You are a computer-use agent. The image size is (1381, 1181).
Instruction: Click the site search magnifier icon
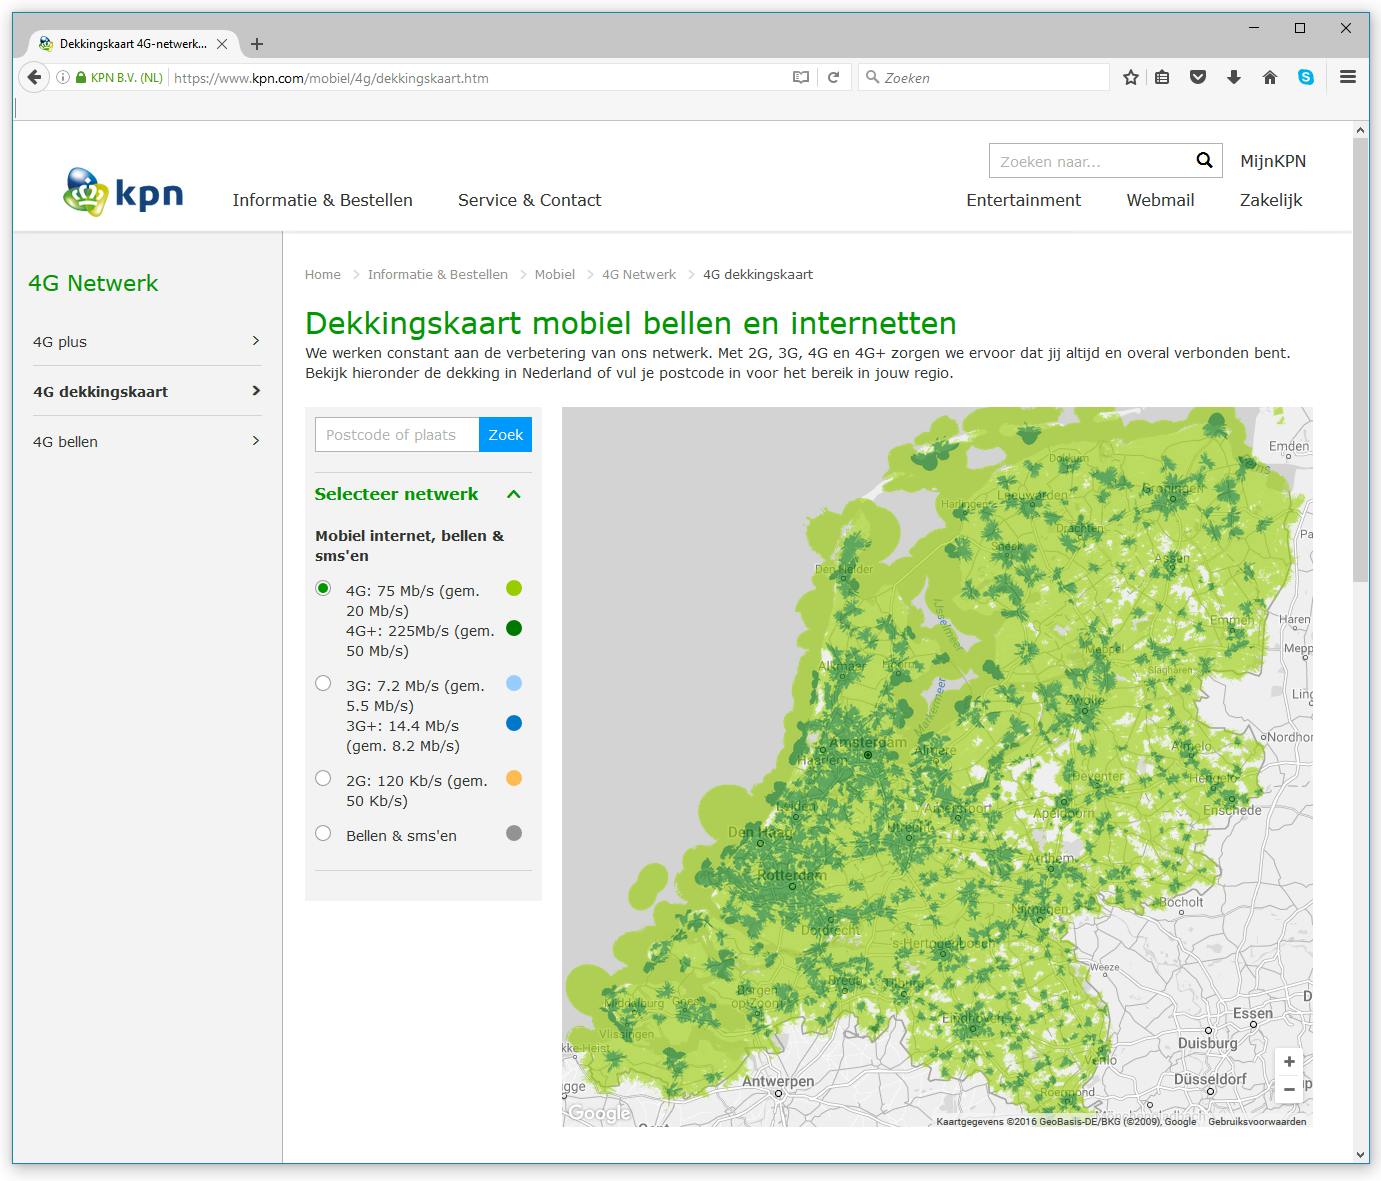(x=1204, y=161)
